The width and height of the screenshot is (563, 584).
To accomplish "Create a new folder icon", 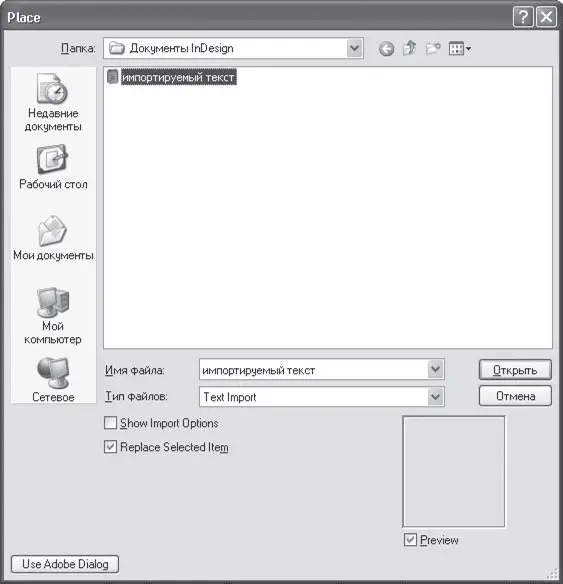I will point(433,48).
